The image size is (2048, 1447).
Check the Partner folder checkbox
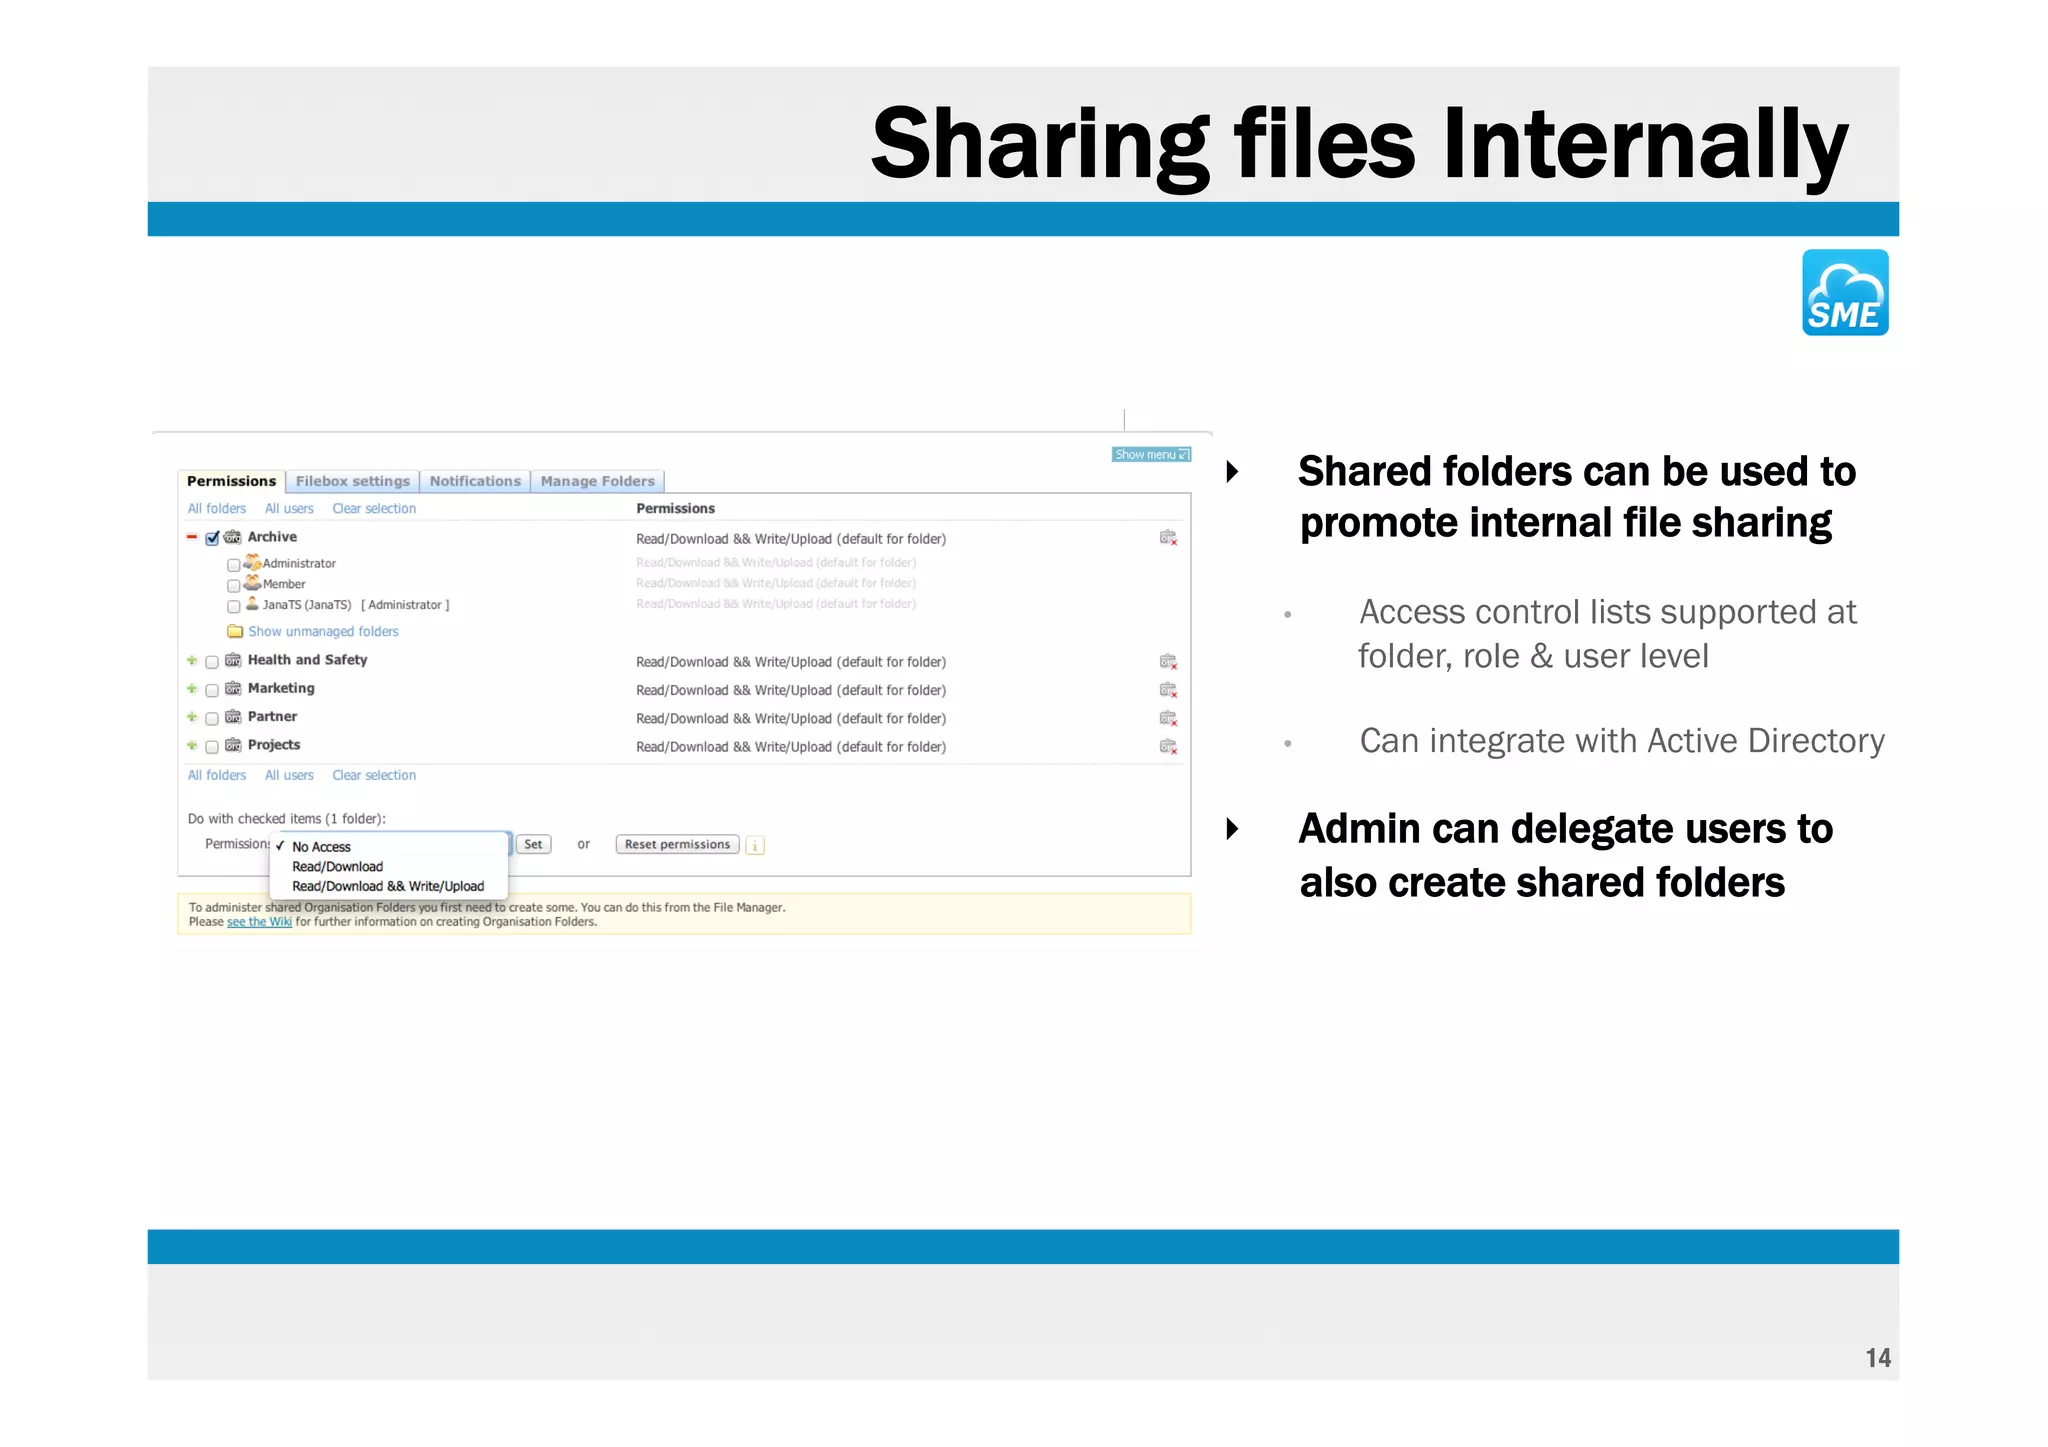tap(212, 718)
